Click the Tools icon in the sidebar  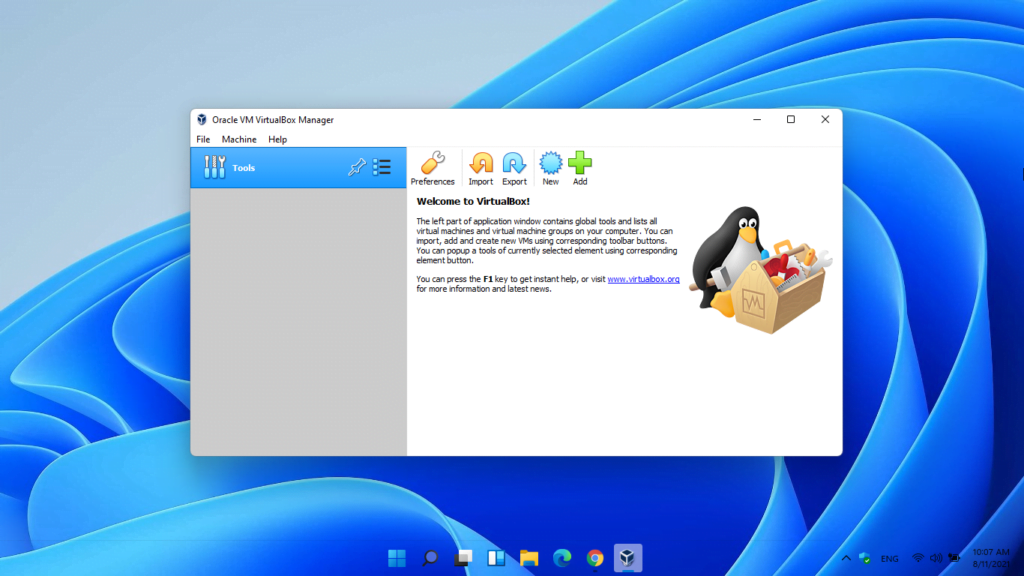[x=215, y=167]
